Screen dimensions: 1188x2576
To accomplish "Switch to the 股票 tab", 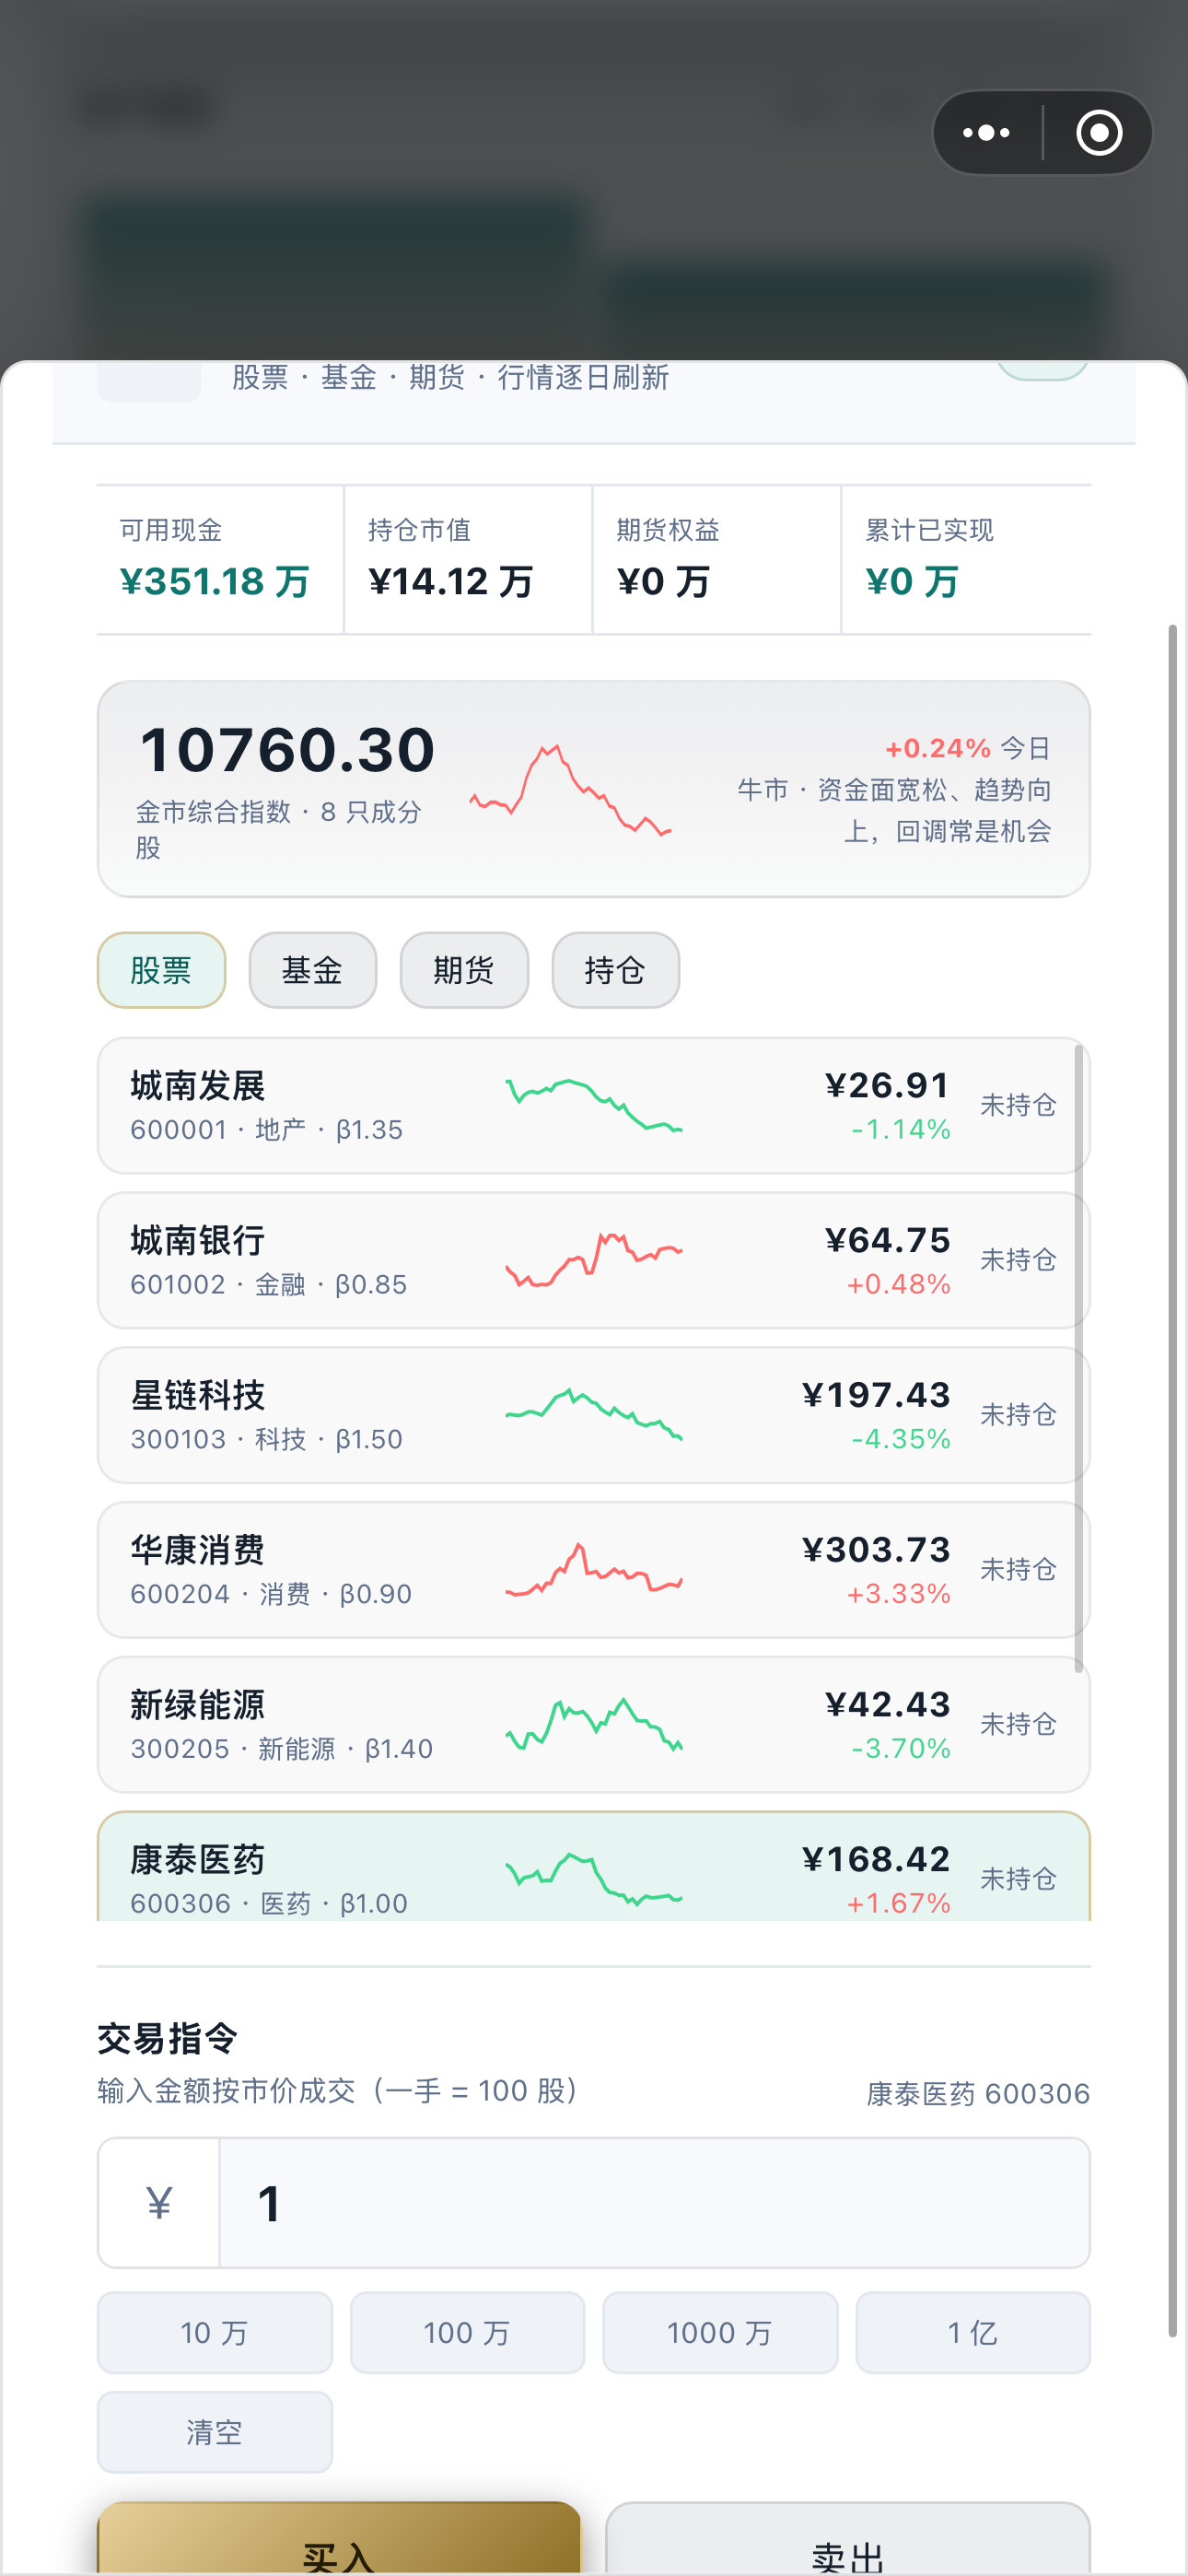I will [x=161, y=970].
